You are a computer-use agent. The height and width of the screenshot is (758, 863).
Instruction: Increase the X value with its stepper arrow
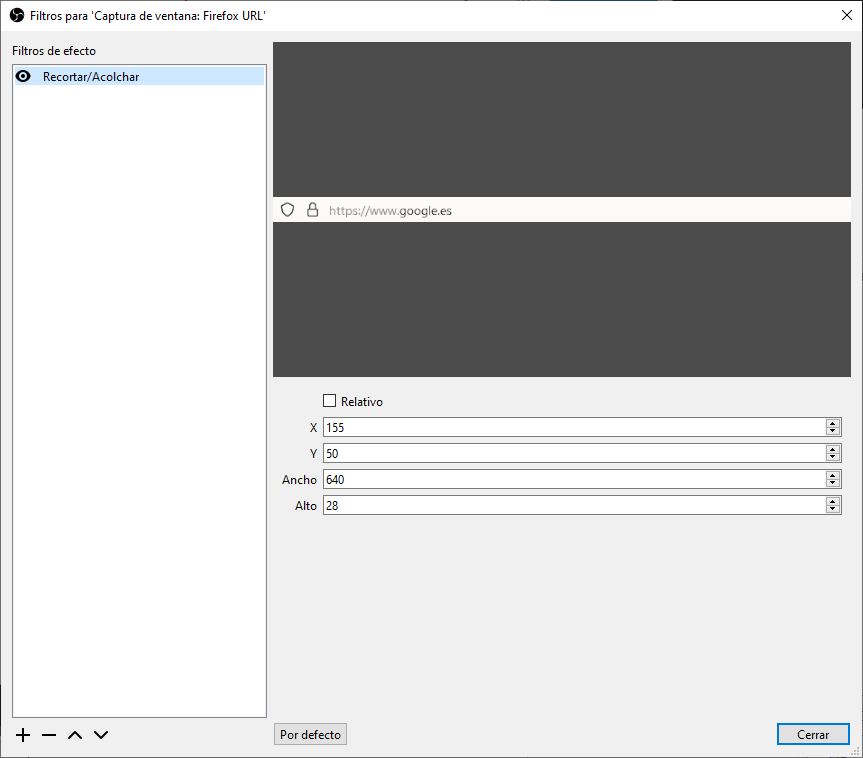click(x=832, y=423)
